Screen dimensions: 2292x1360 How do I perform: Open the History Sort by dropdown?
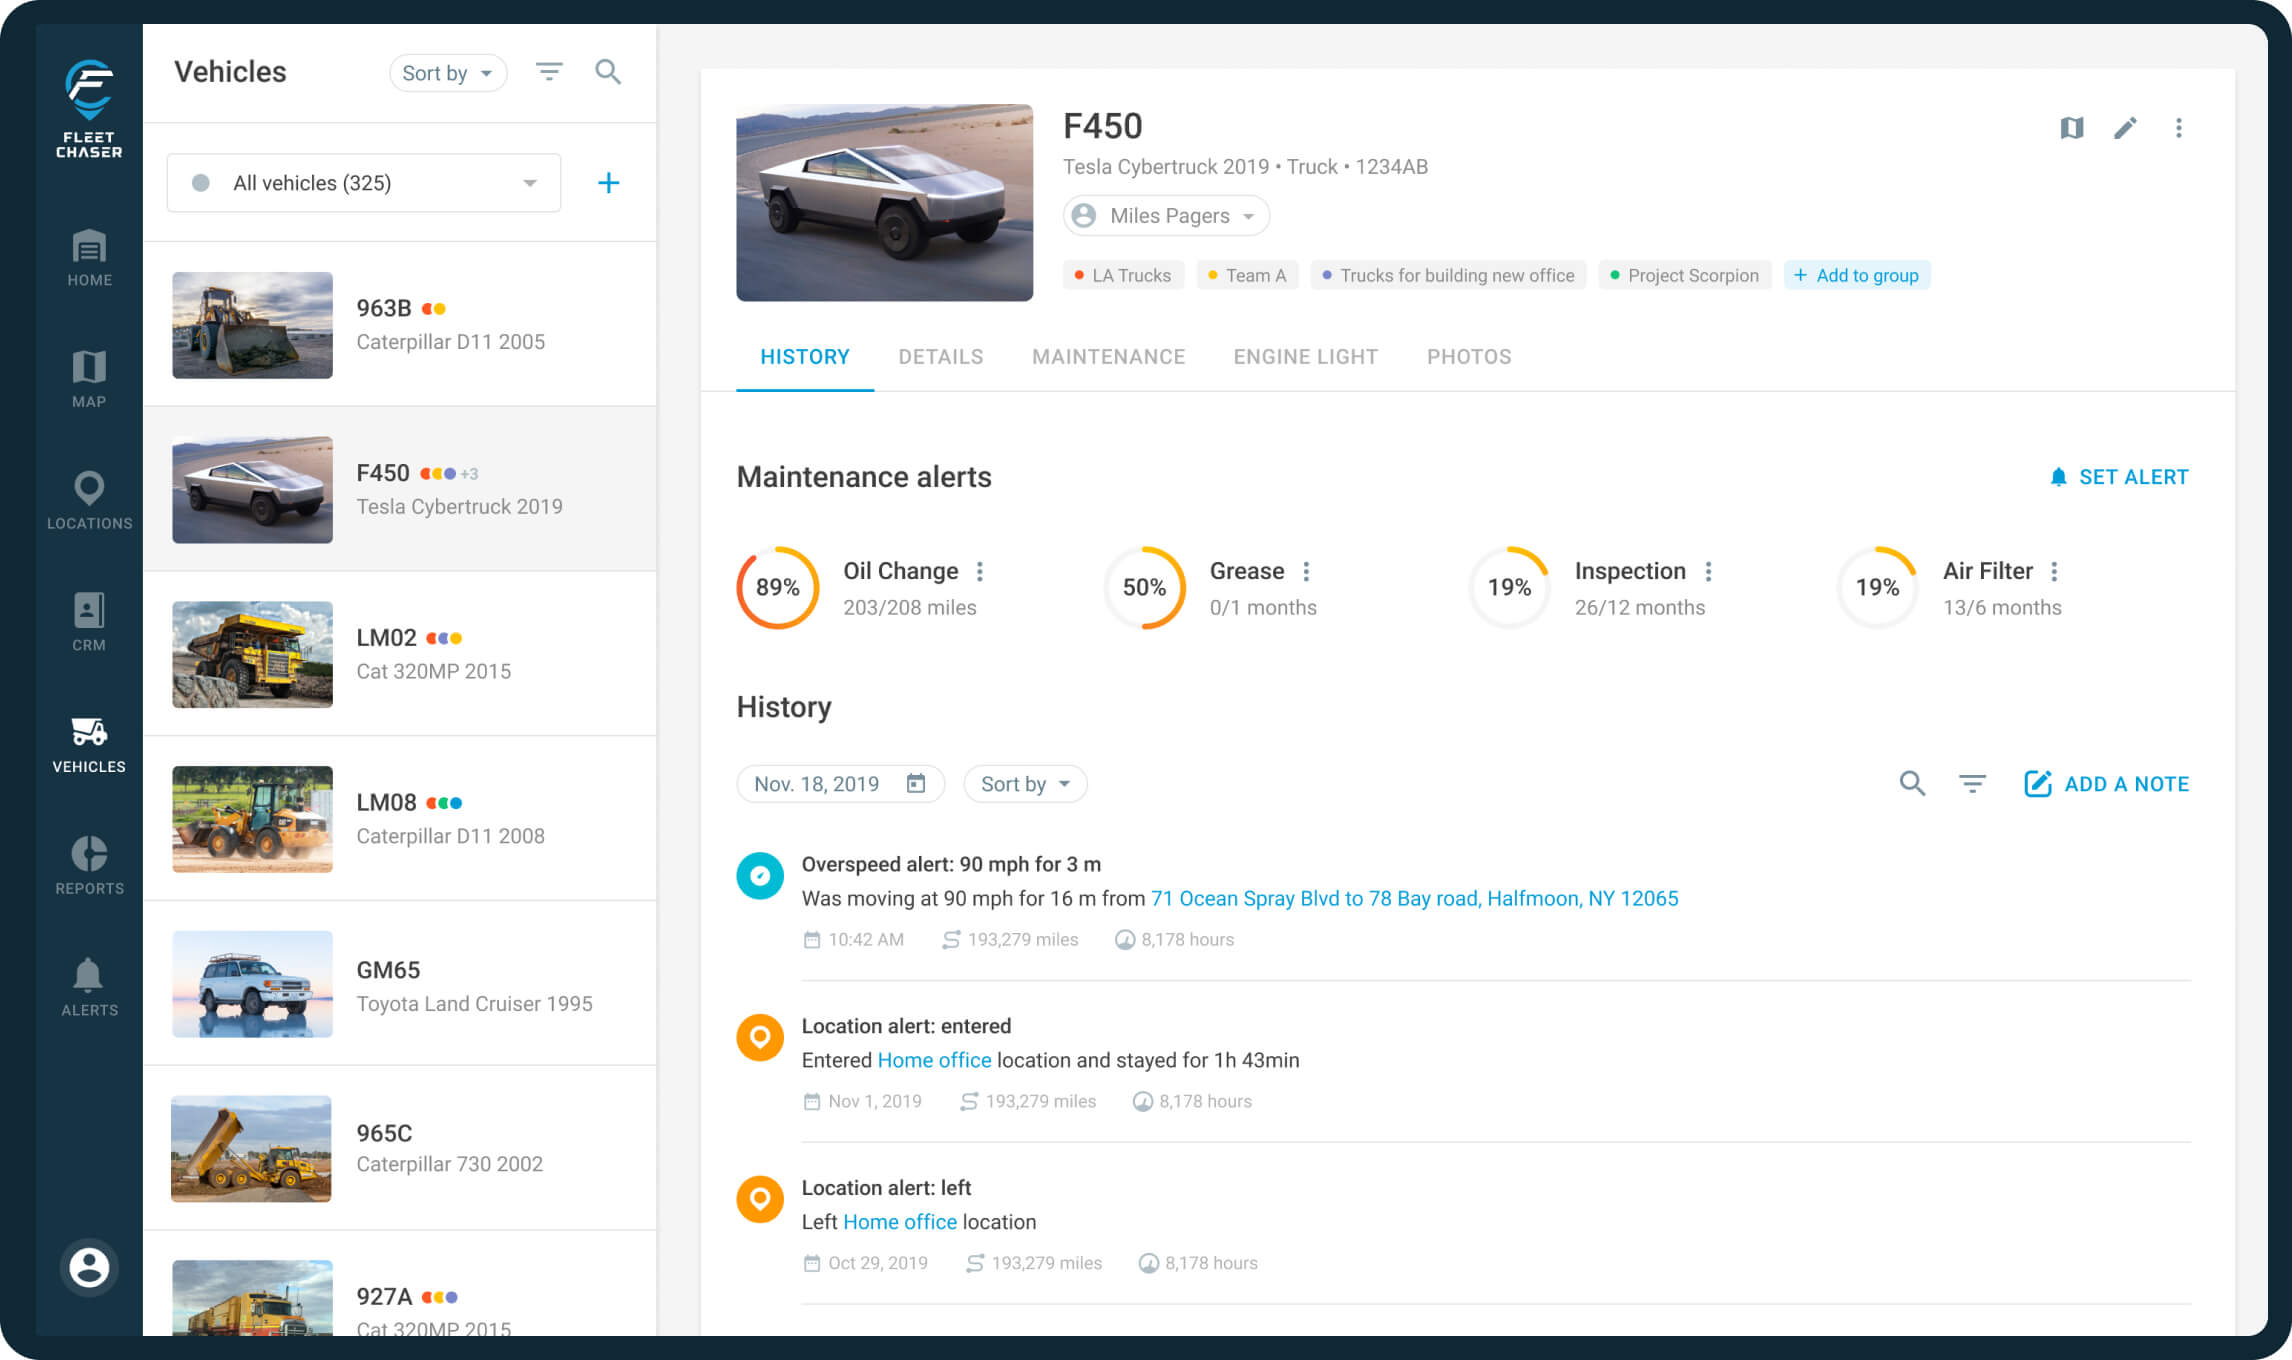coord(1025,784)
